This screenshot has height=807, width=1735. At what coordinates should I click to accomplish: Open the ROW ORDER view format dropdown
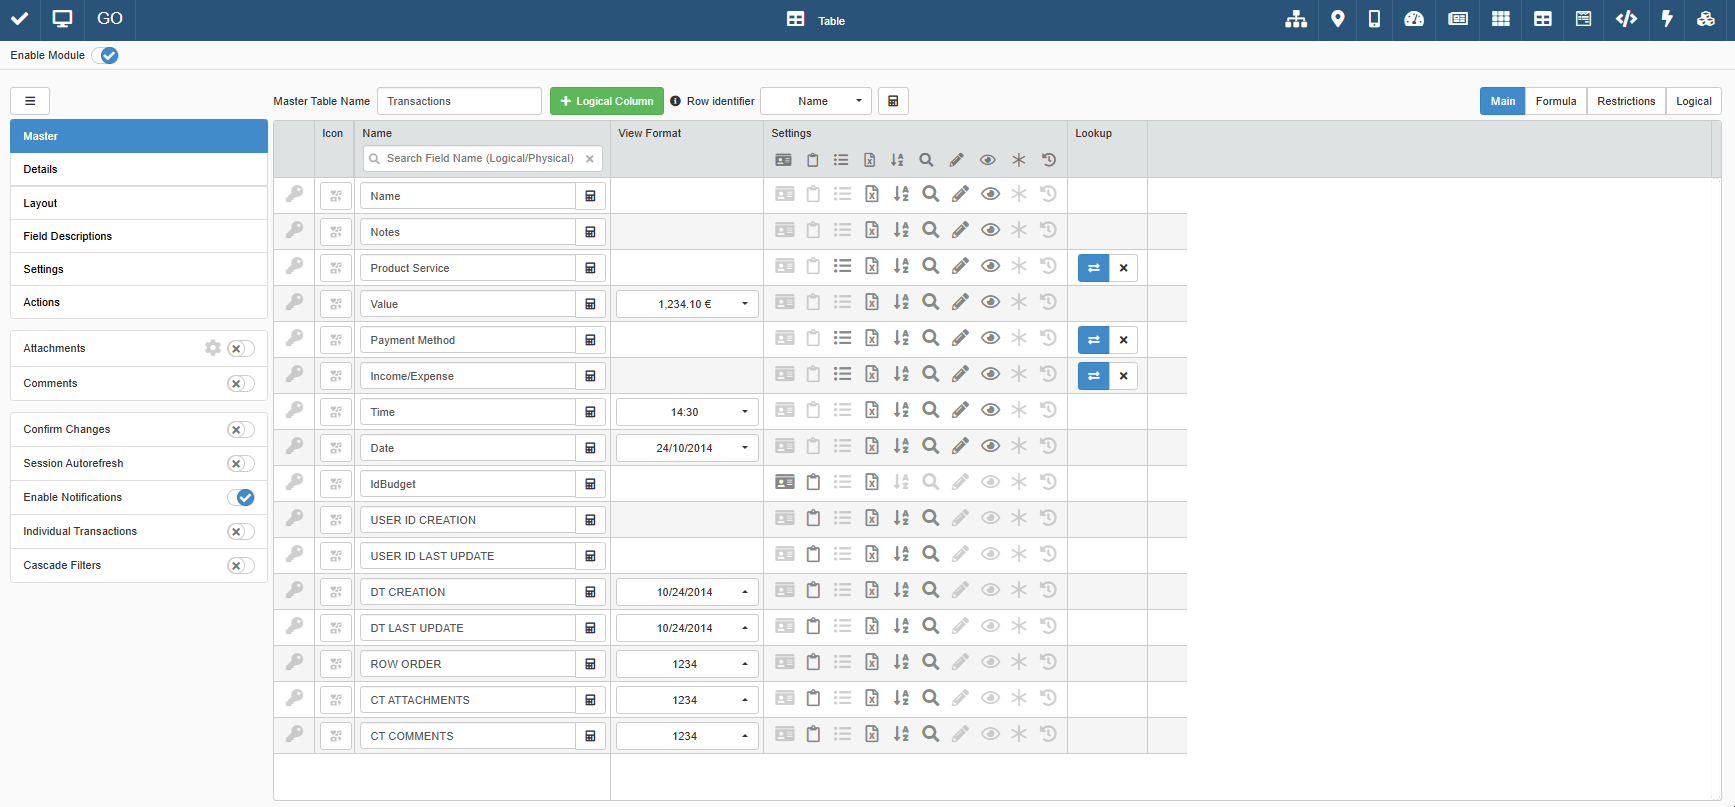(687, 664)
